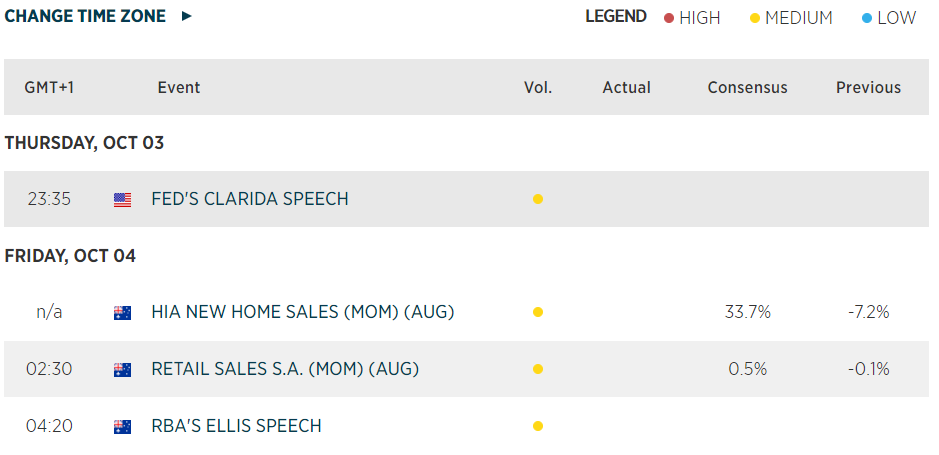The image size is (939, 455).
Task: Click the Consensus column header
Action: click(747, 88)
